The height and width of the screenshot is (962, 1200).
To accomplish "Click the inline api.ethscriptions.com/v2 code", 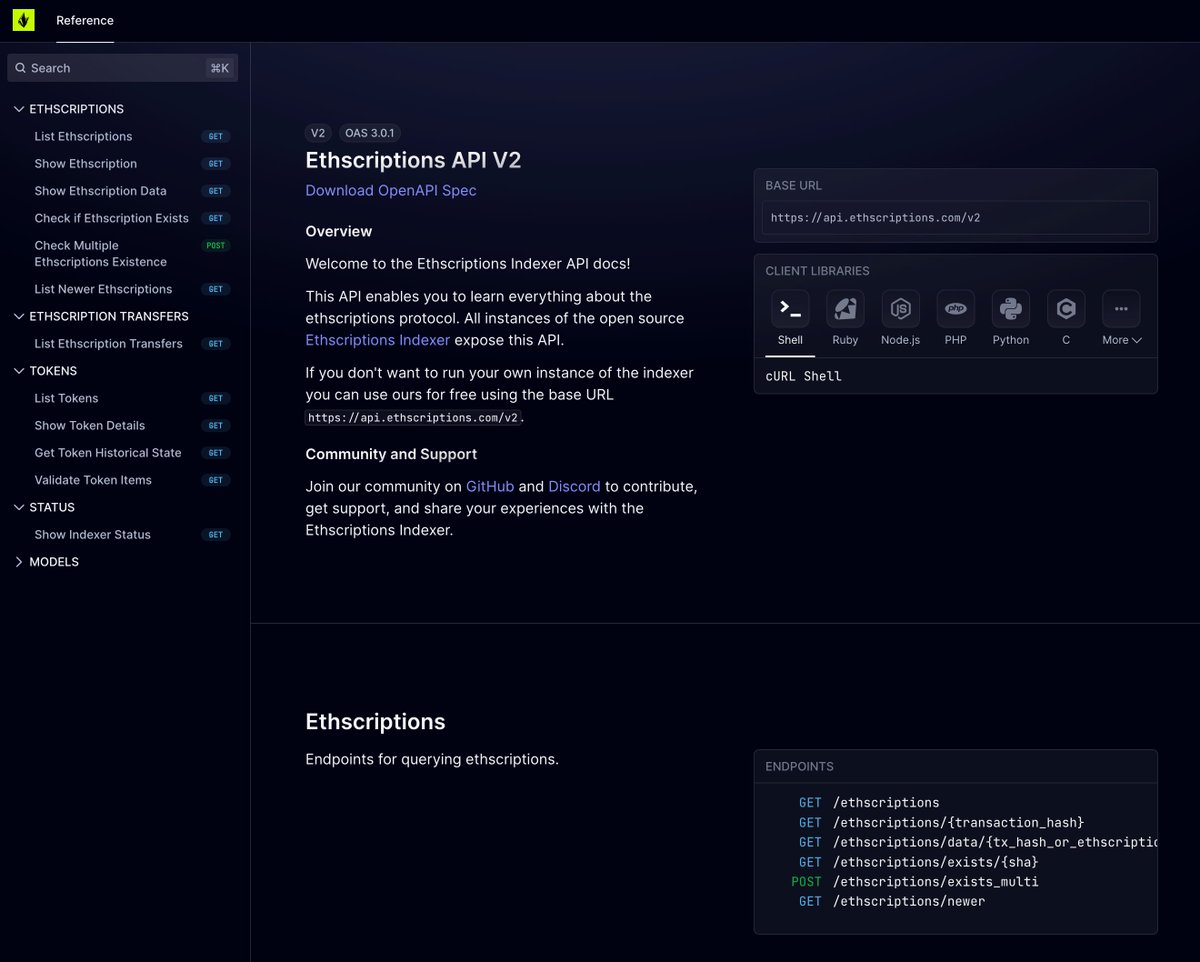I will click(x=413, y=417).
